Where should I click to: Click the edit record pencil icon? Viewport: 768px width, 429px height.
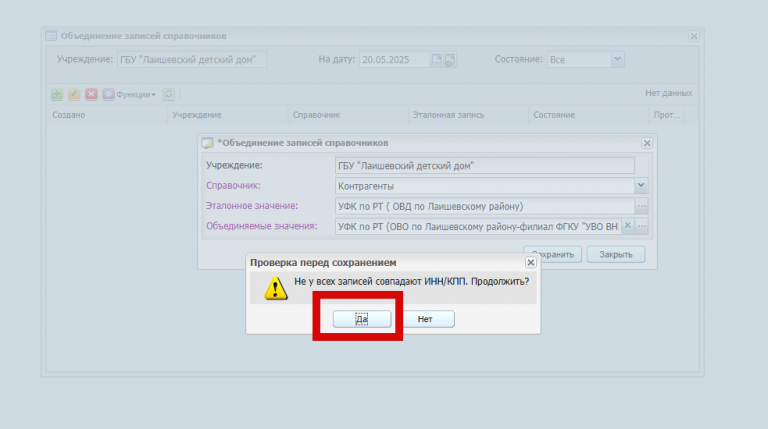(74, 94)
